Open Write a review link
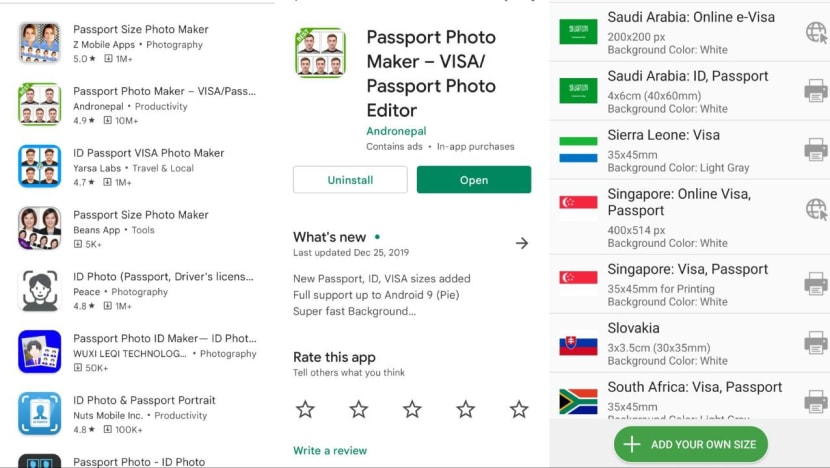 click(330, 451)
